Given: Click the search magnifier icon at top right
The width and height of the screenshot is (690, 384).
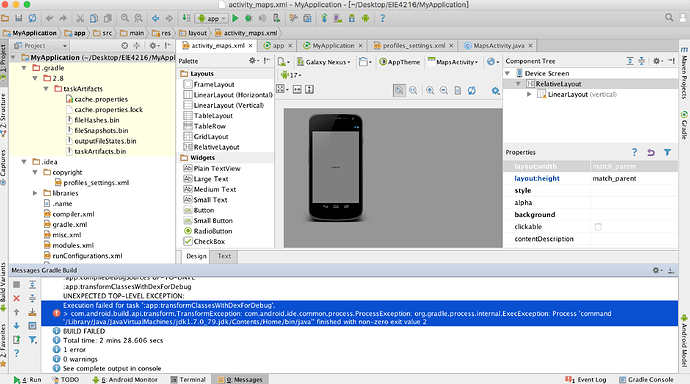Looking at the screenshot, I should pos(669,18).
